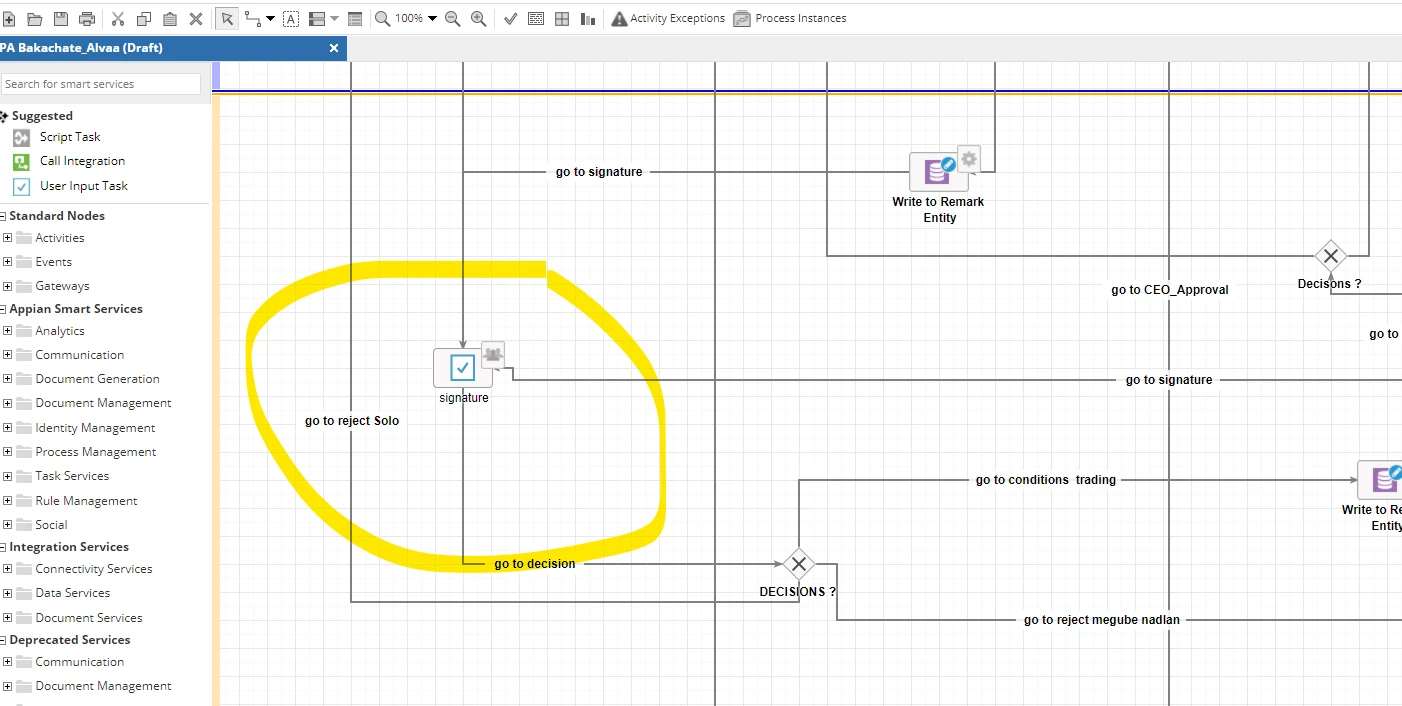The height and width of the screenshot is (706, 1402).
Task: Copy the selected node
Action: 144,18
